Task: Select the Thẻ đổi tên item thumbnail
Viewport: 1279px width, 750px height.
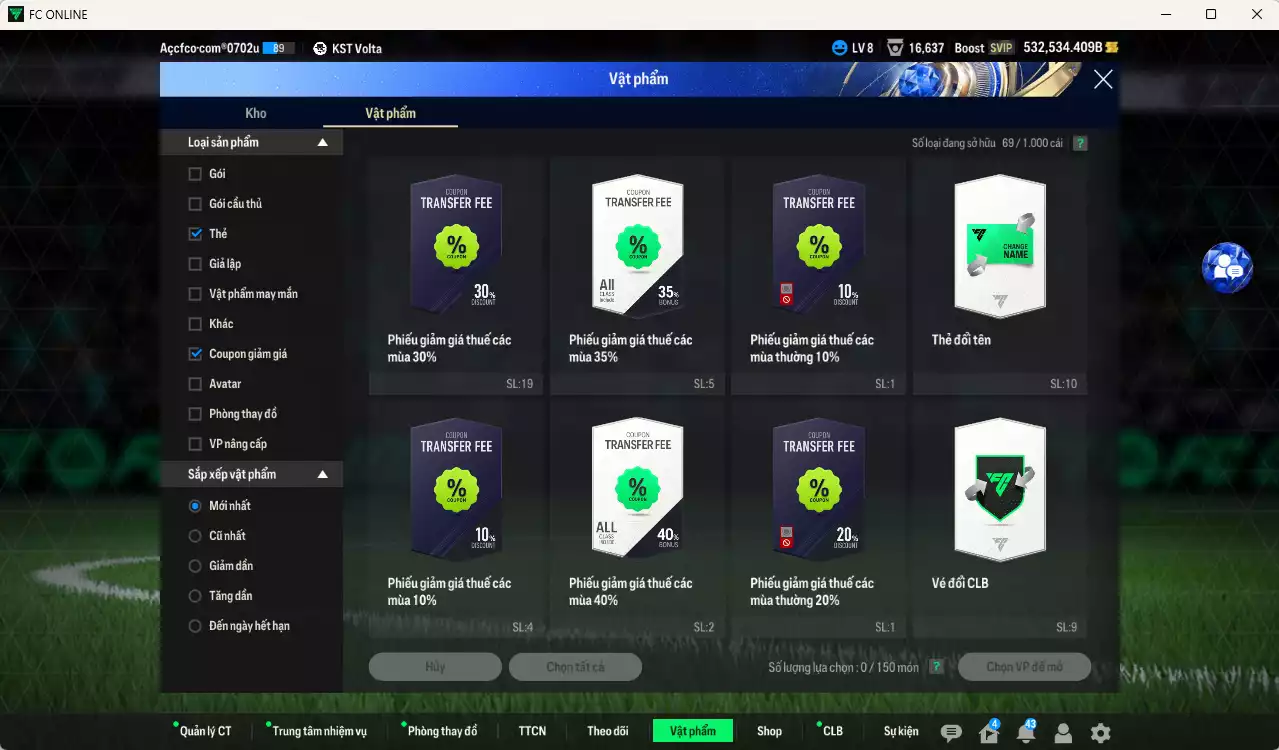Action: coord(999,247)
